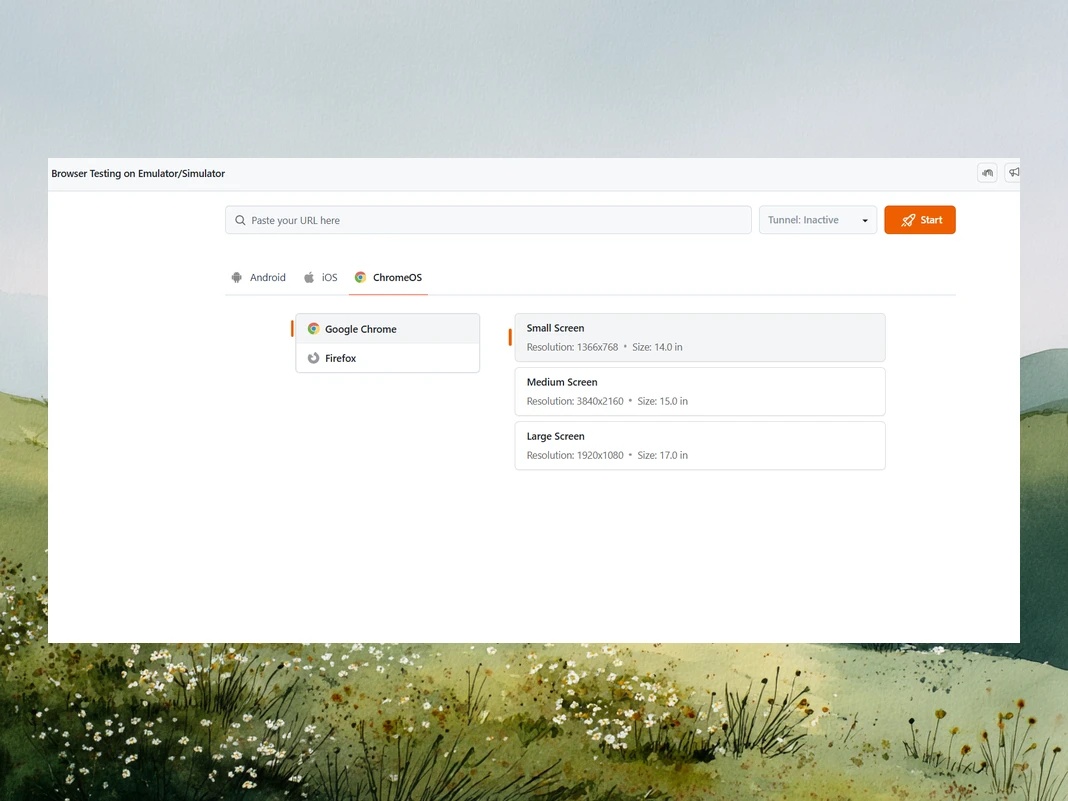Click the megaphone announcements icon
This screenshot has width=1068, height=801.
tap(1014, 172)
